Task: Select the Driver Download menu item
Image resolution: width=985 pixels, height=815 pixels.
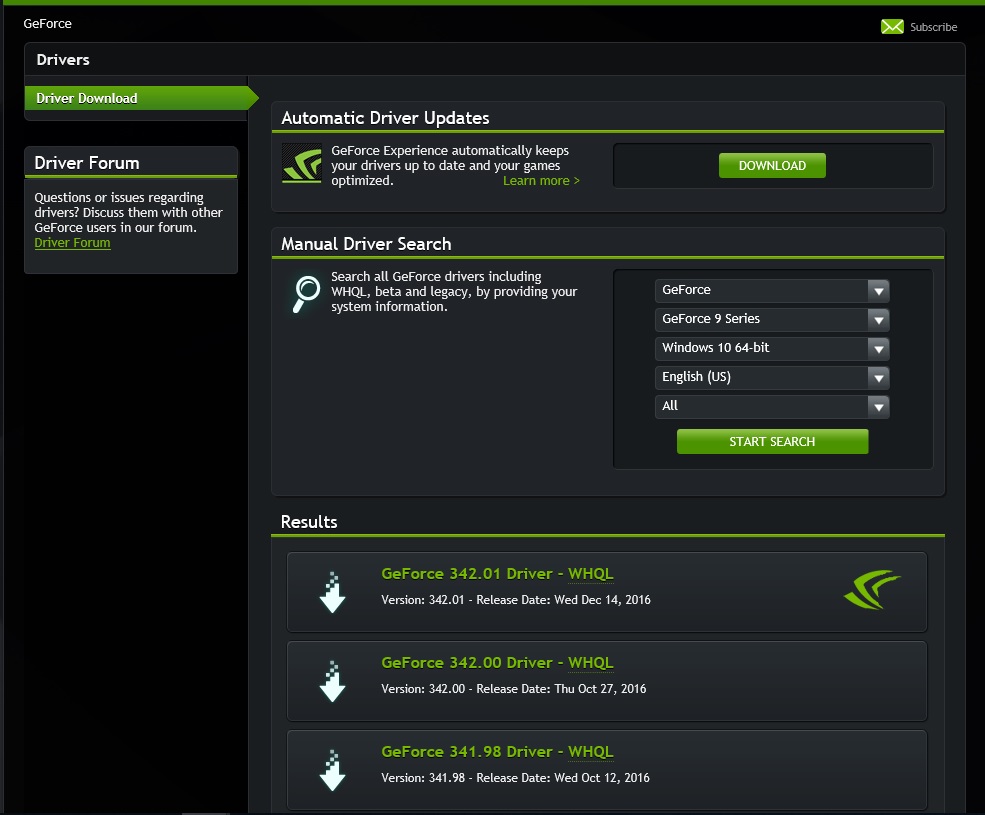Action: click(141, 98)
